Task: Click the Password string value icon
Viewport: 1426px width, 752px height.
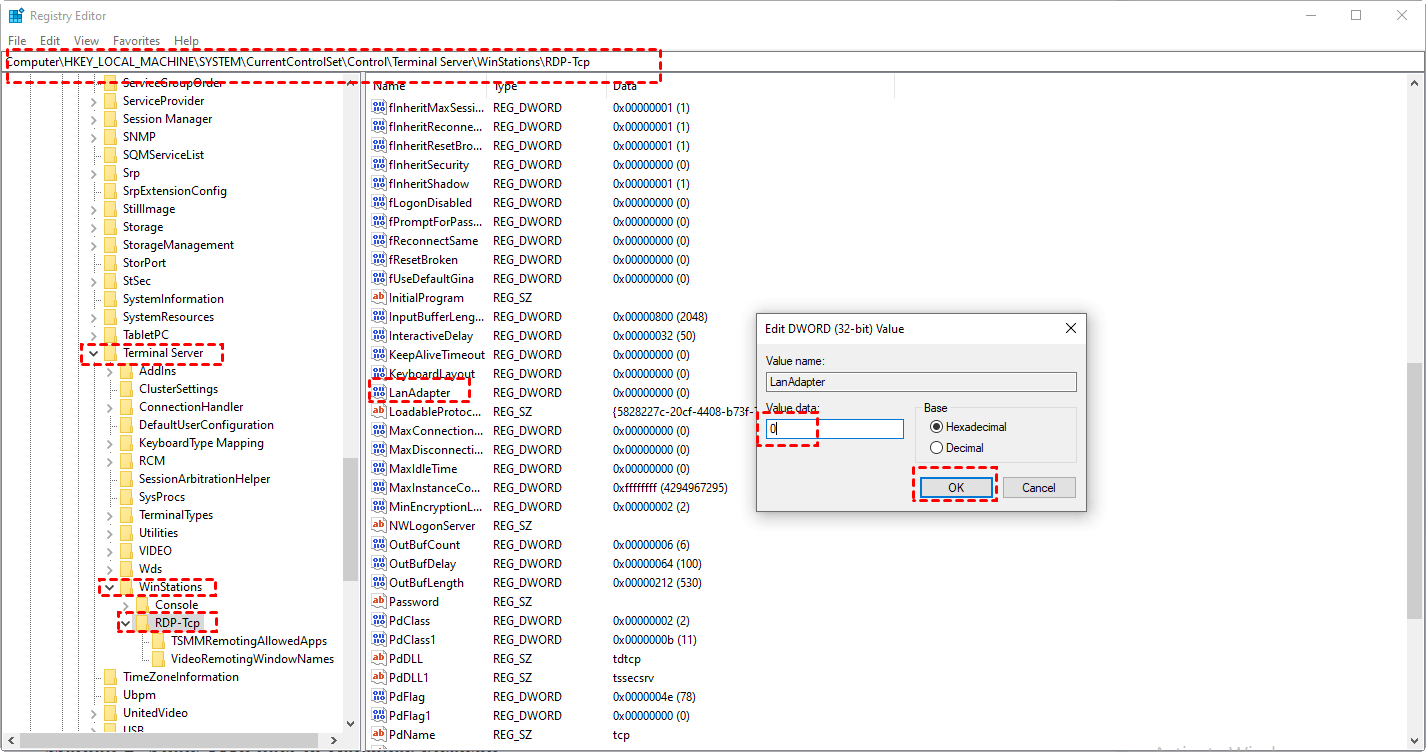Action: pyautogui.click(x=379, y=602)
